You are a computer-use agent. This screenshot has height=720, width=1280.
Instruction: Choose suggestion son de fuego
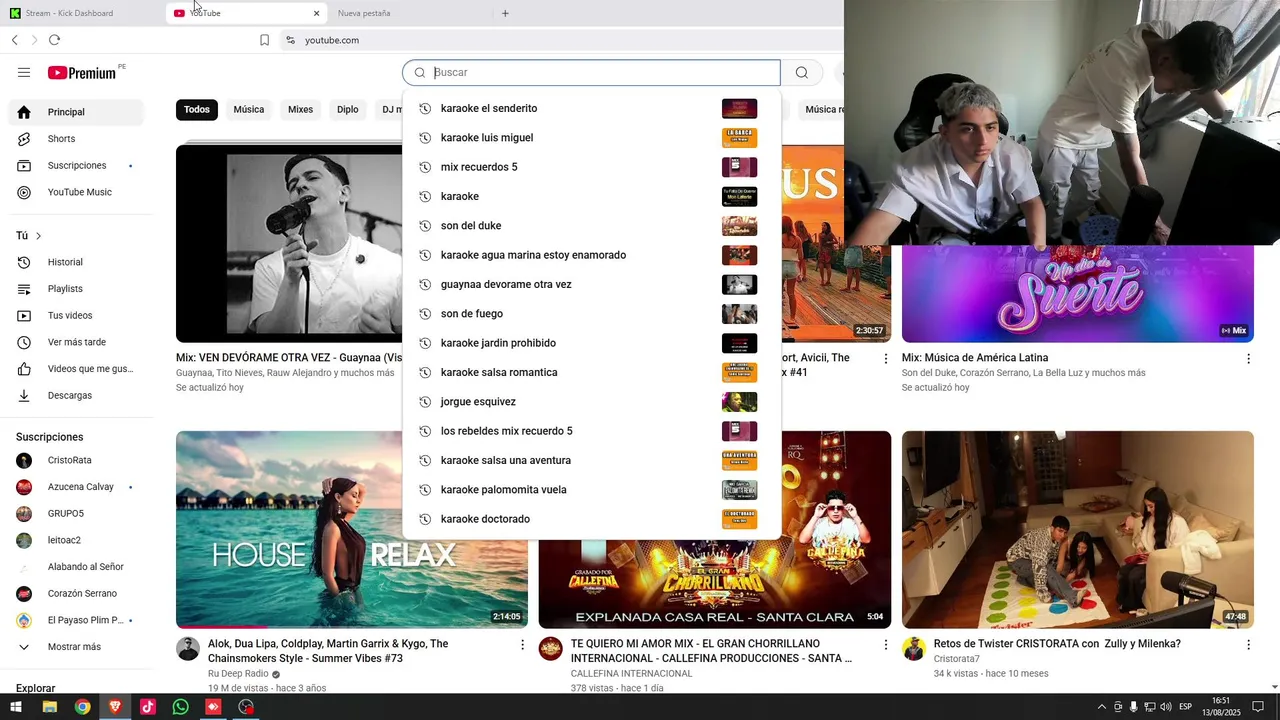point(591,314)
